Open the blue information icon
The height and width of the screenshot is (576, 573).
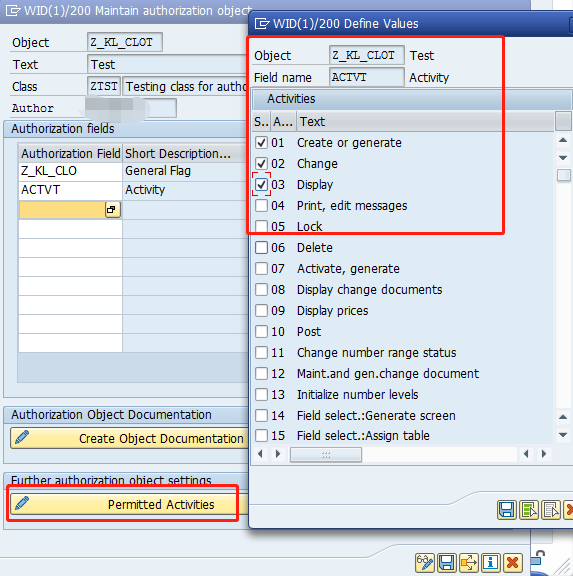[490, 562]
